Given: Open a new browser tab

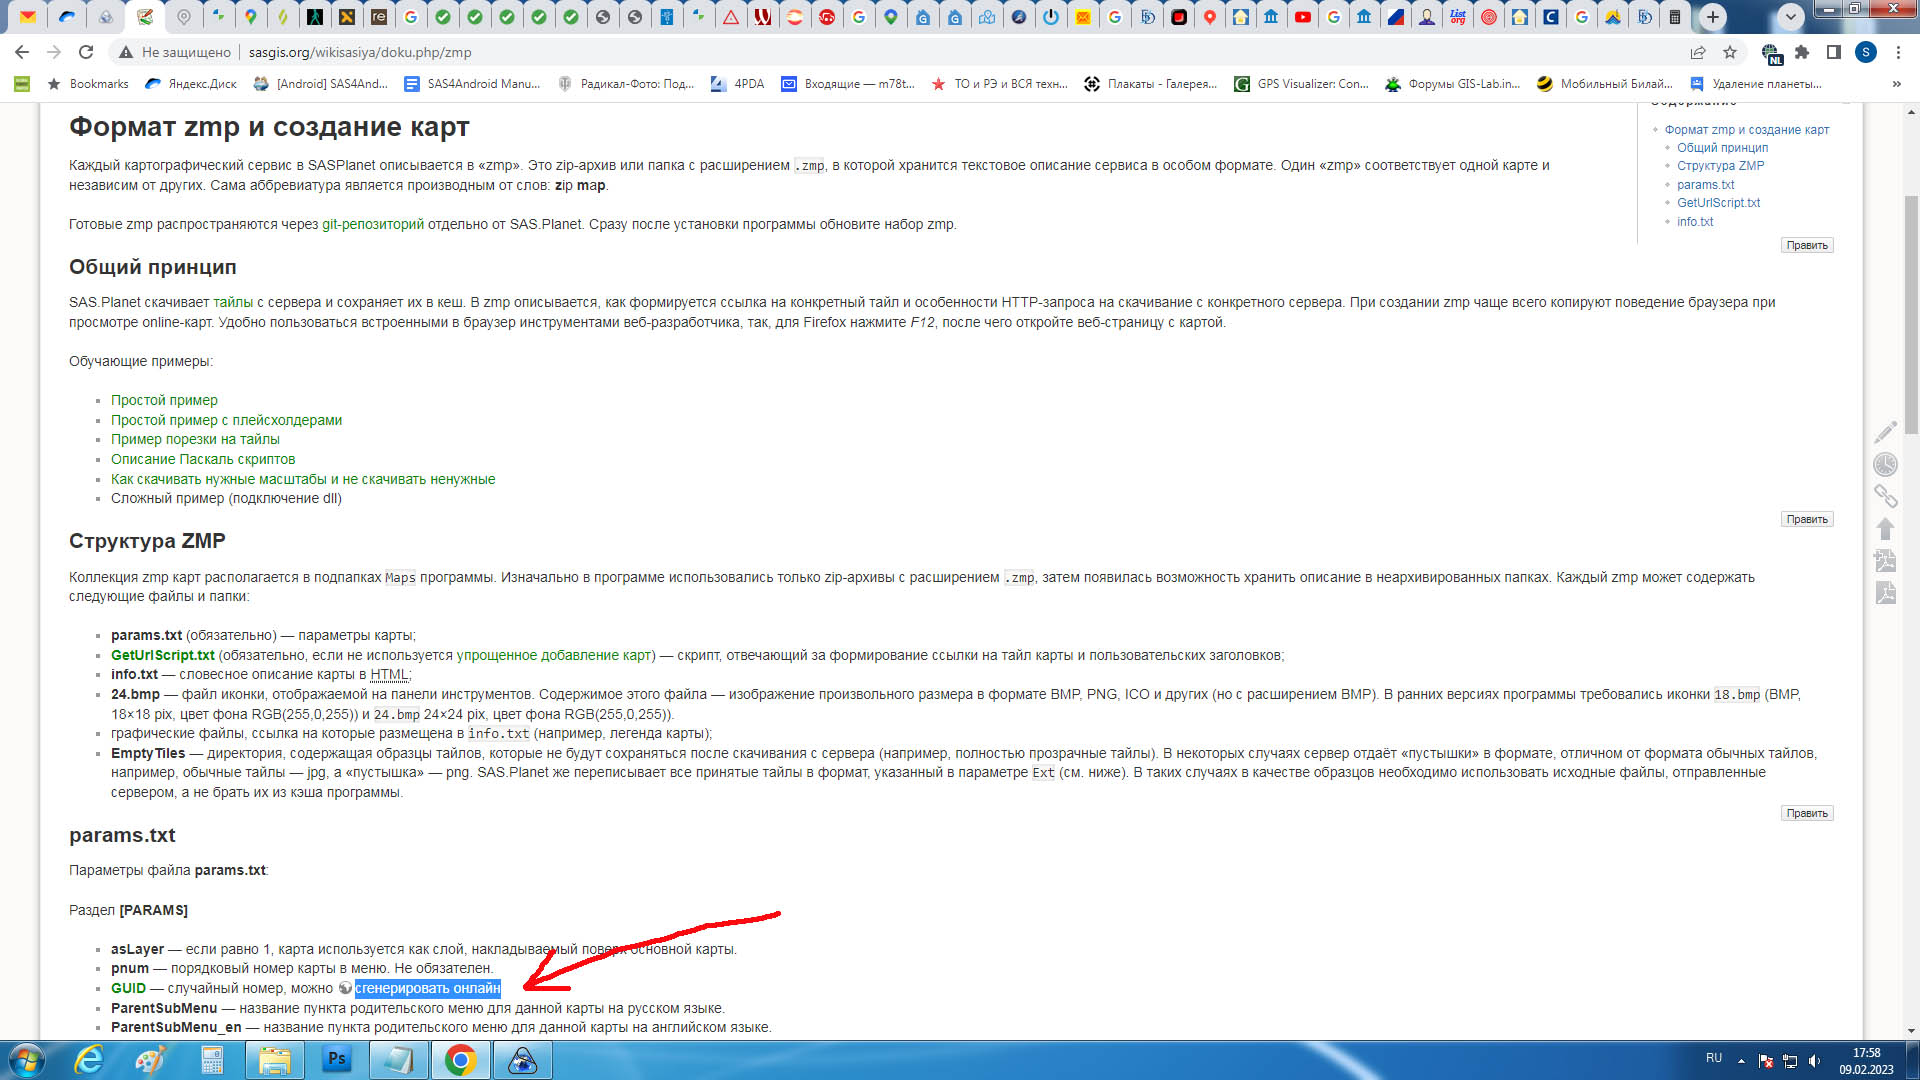Looking at the screenshot, I should tap(1712, 16).
